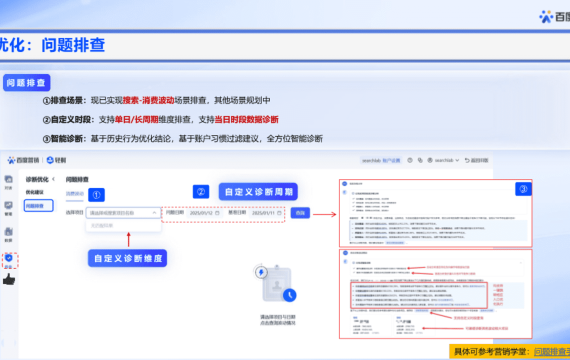Screen dimensions: 570x360
Task: Open calendar icon of date 2025/01/12
Action: (x=217, y=213)
